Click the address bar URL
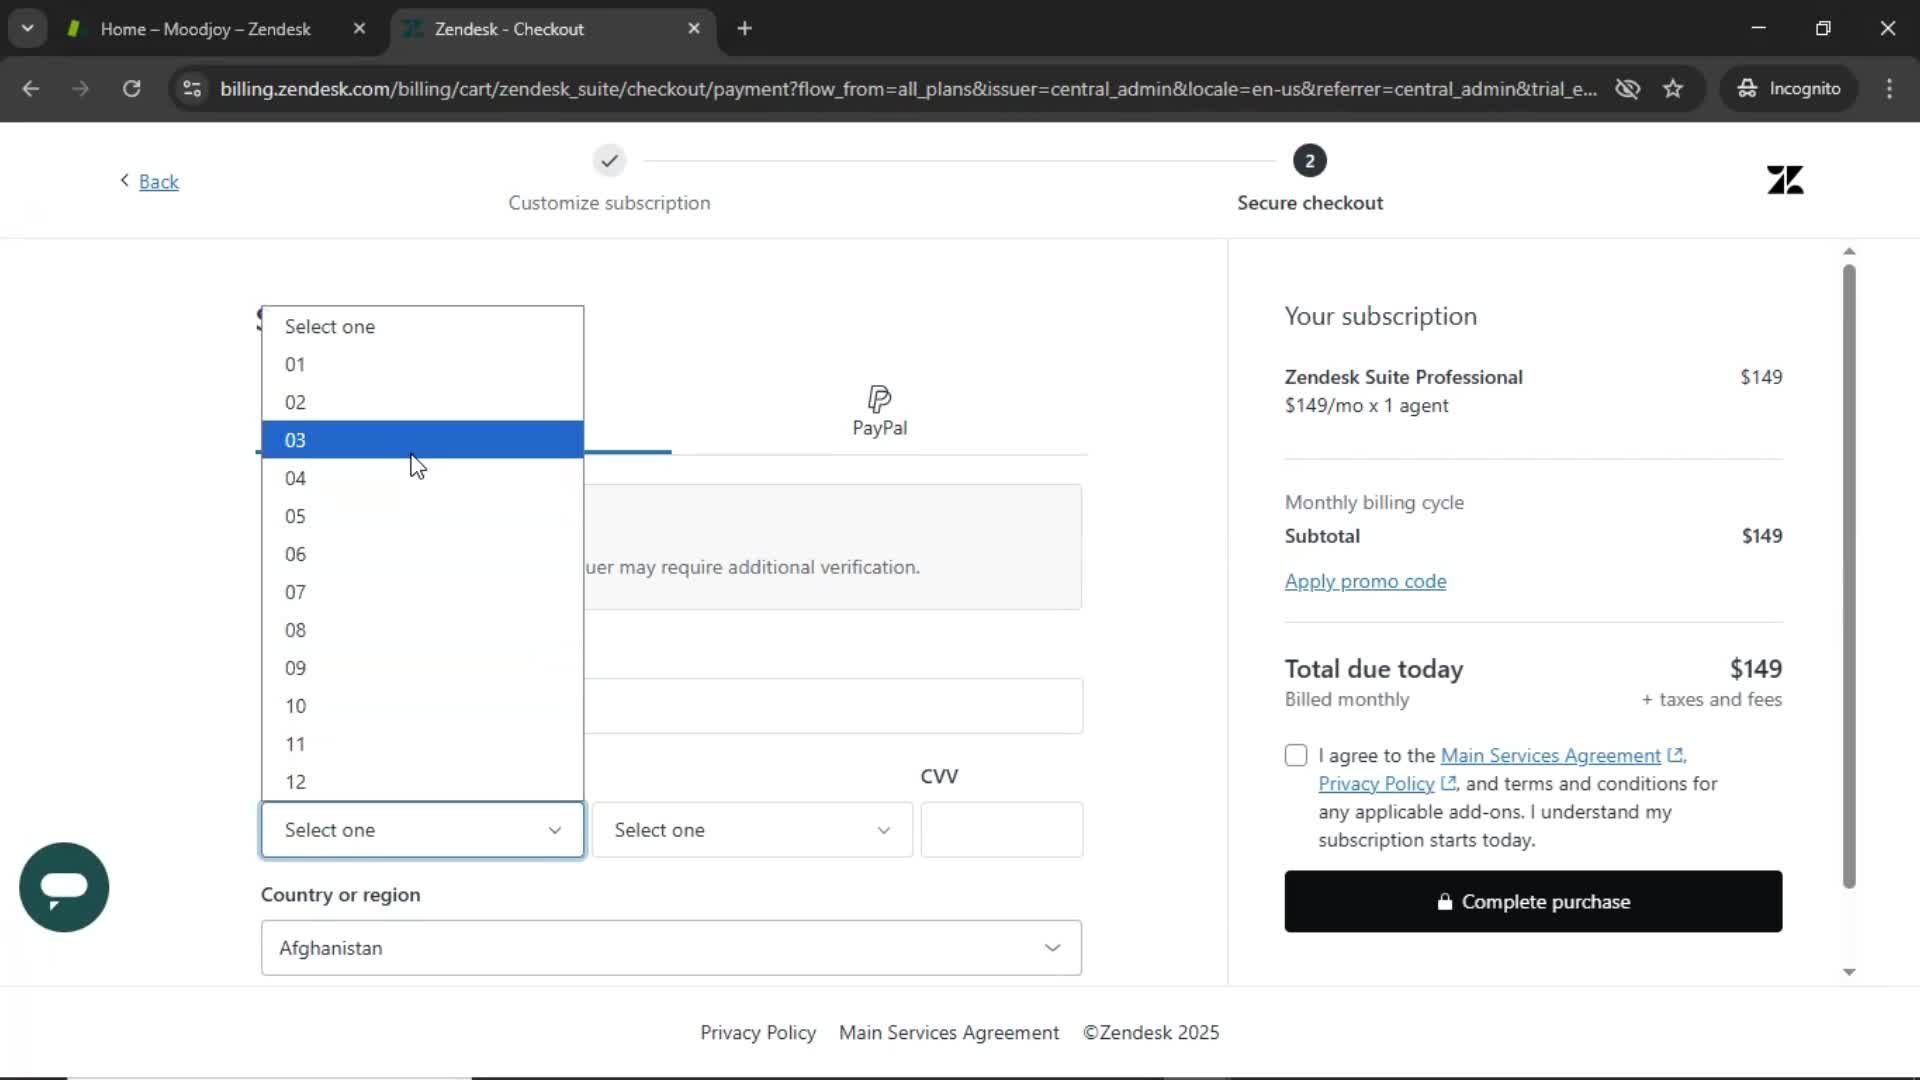 click(x=908, y=89)
